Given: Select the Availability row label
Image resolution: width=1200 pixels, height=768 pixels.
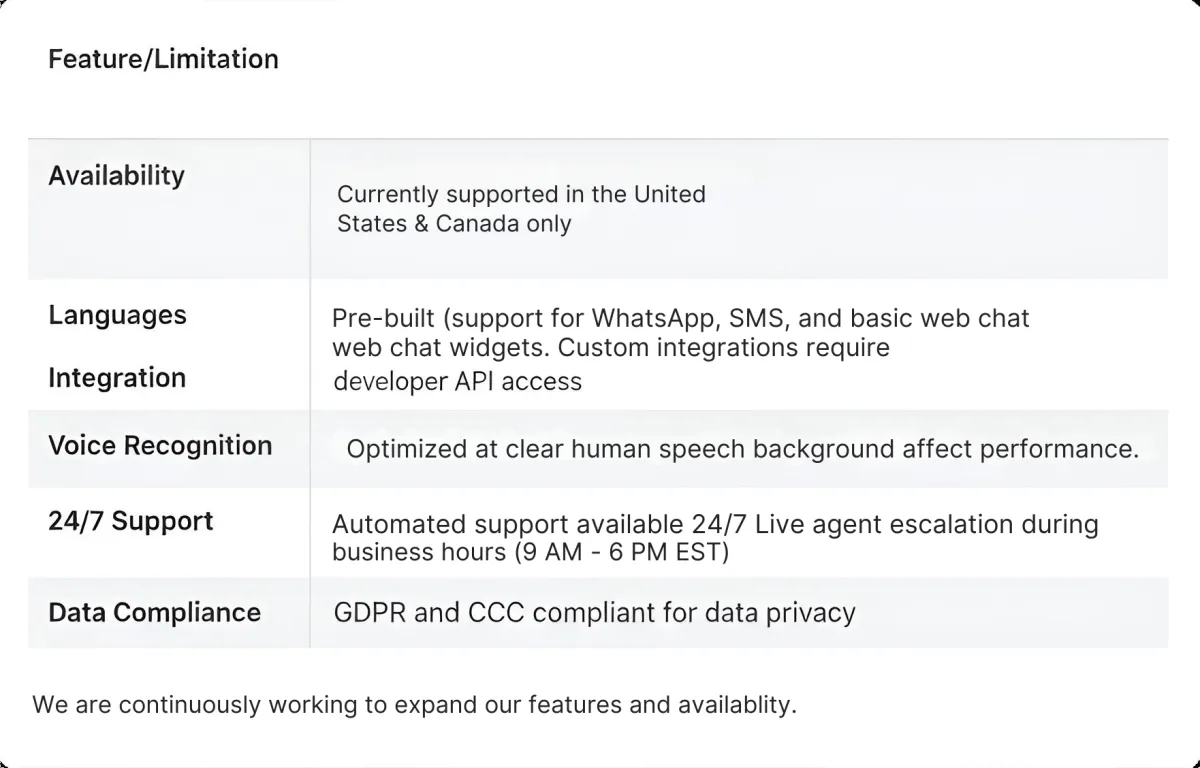Looking at the screenshot, I should click(116, 175).
